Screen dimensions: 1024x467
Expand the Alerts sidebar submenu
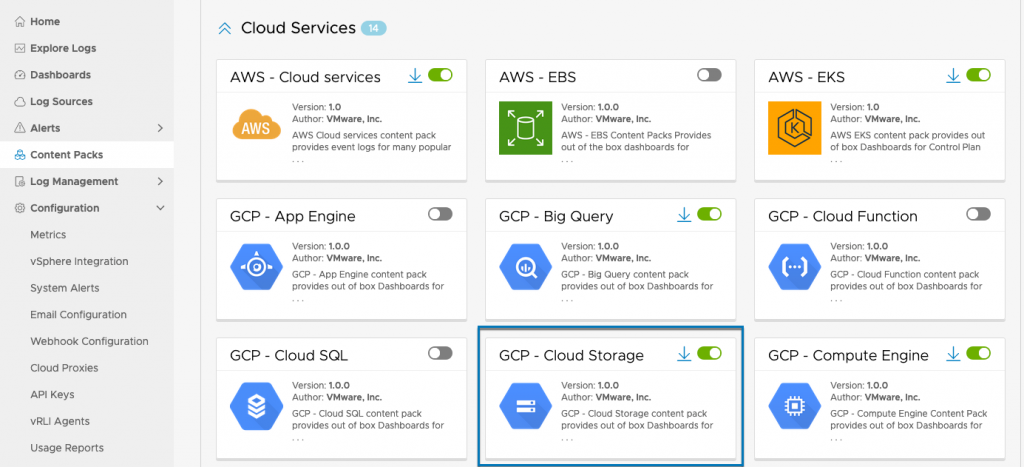(160, 128)
